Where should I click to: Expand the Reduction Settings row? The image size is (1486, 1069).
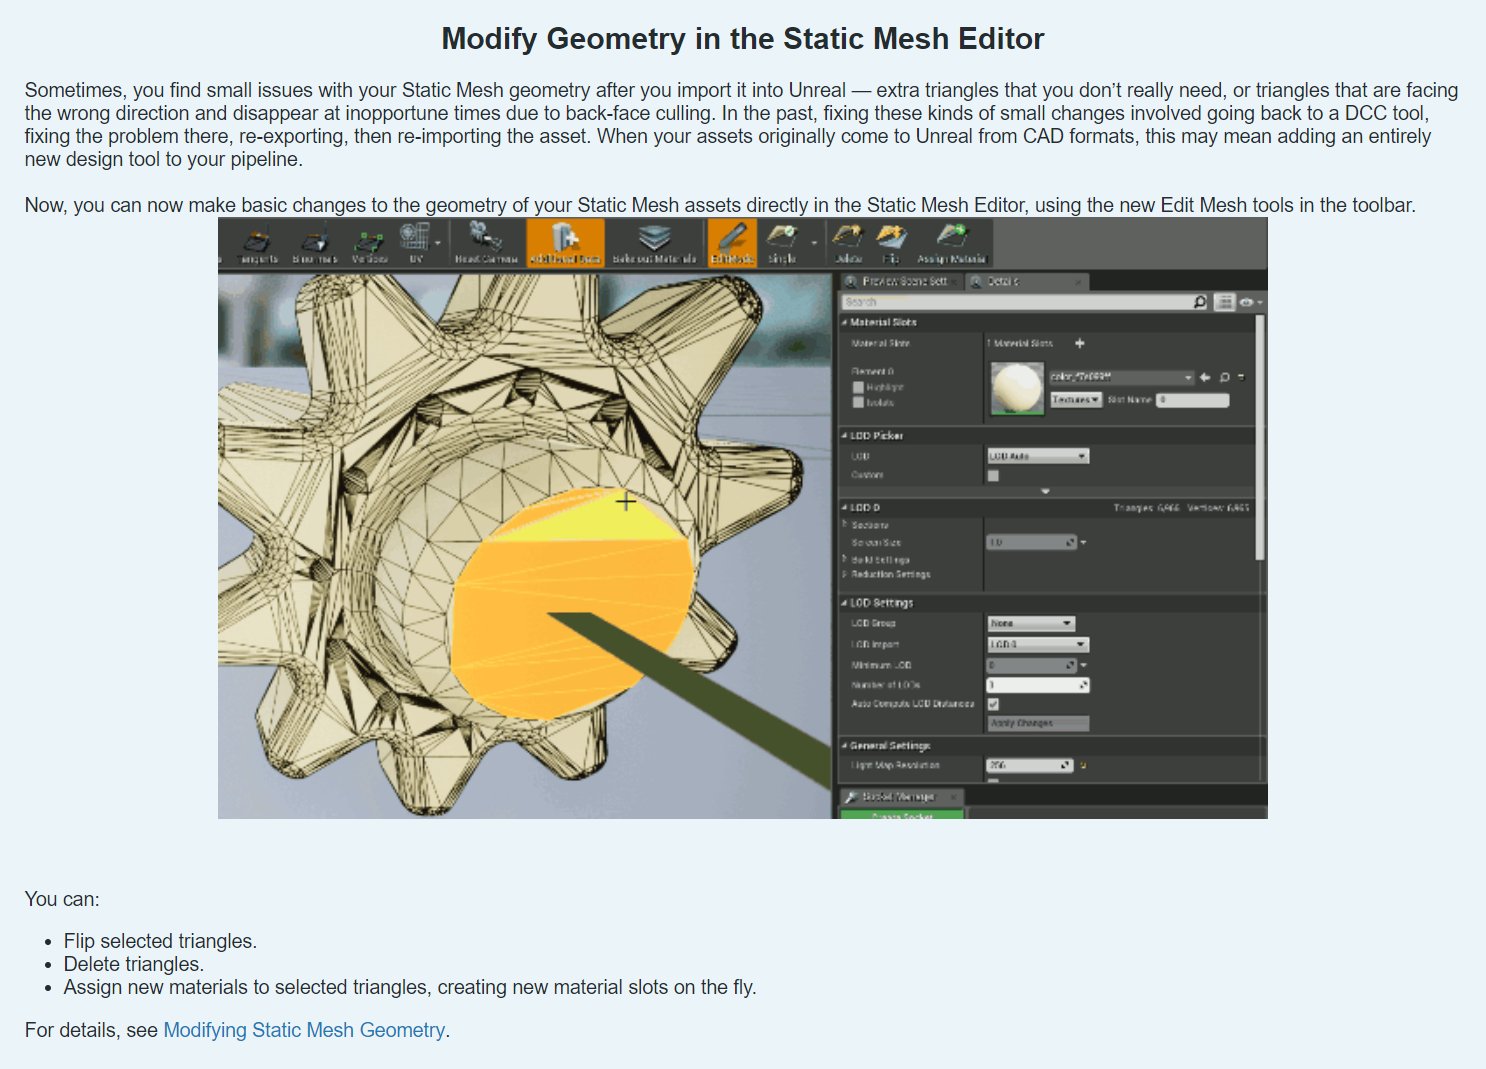846,574
